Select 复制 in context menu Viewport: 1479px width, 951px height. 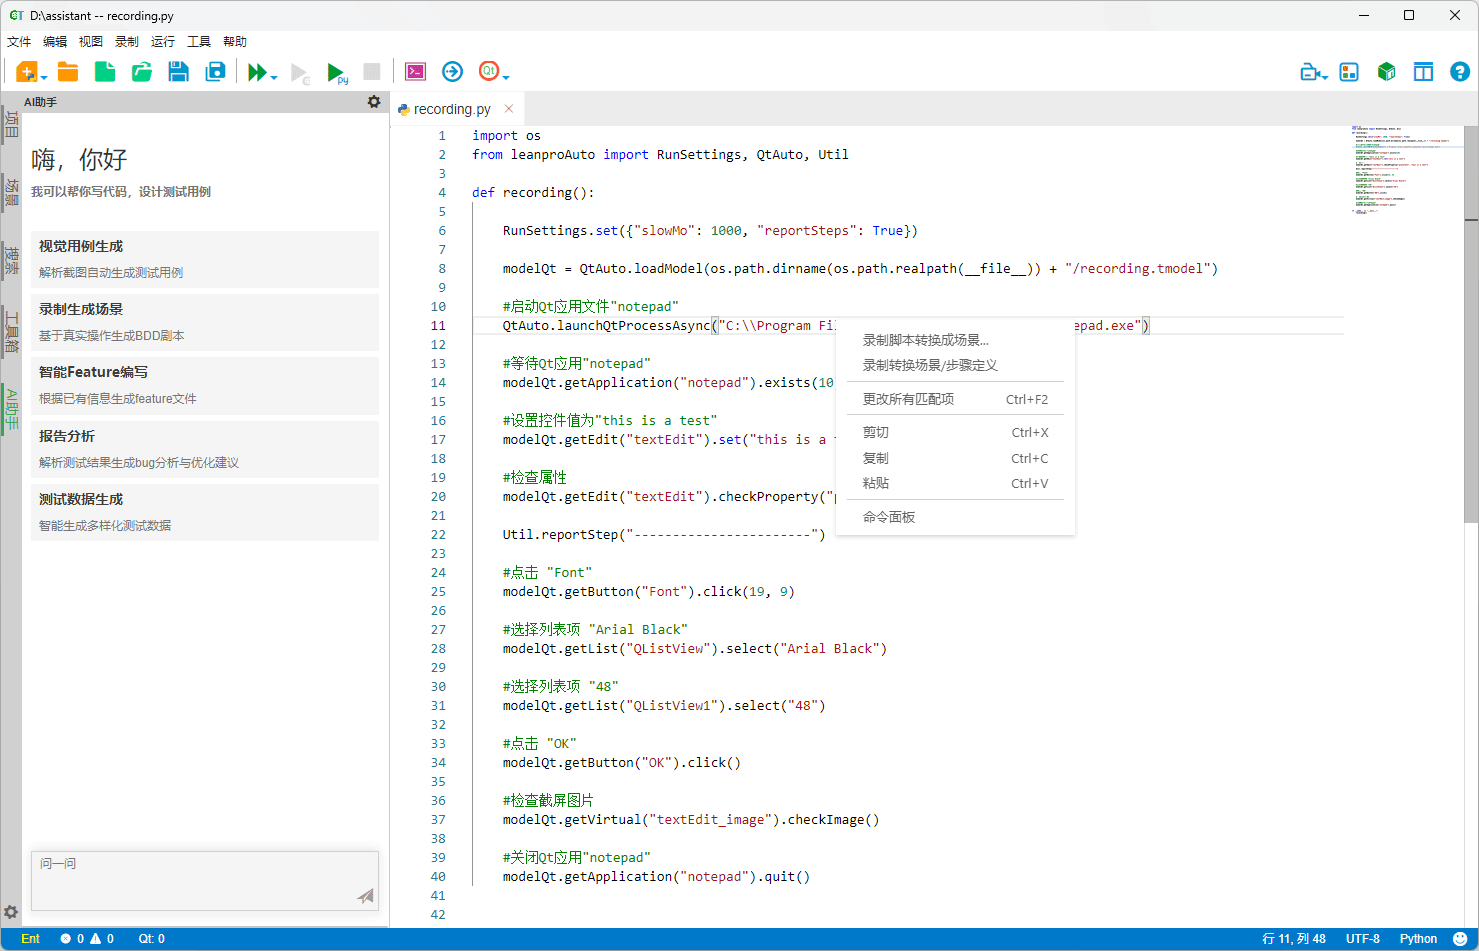click(955, 458)
